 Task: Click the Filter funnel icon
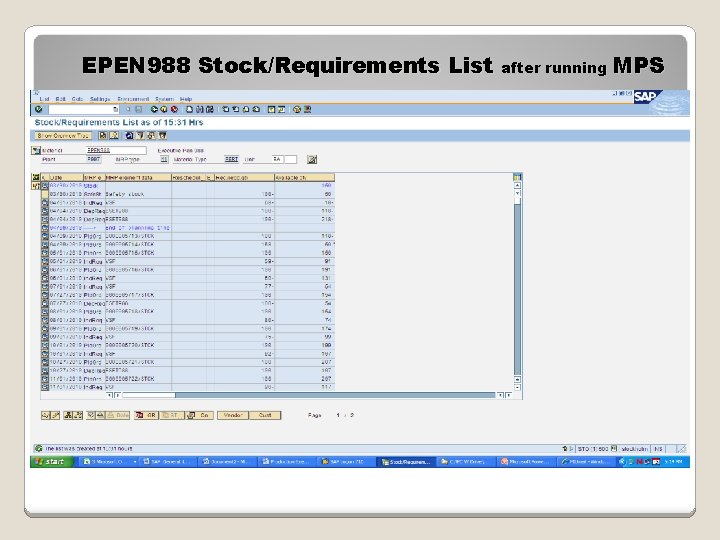[x=141, y=135]
